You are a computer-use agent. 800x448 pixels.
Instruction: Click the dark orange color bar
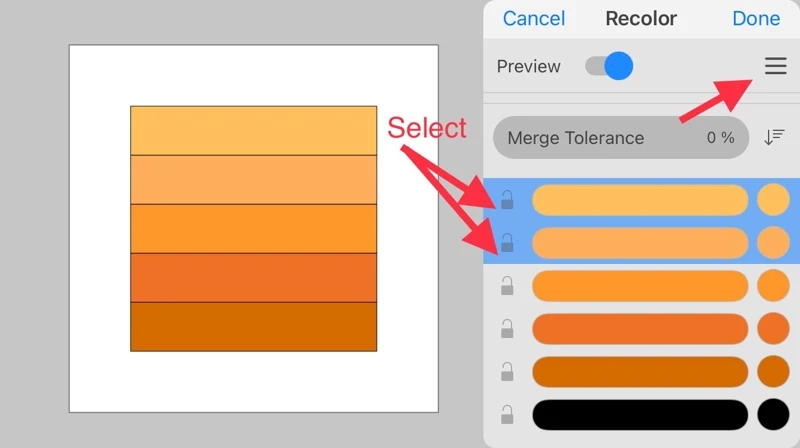click(640, 371)
